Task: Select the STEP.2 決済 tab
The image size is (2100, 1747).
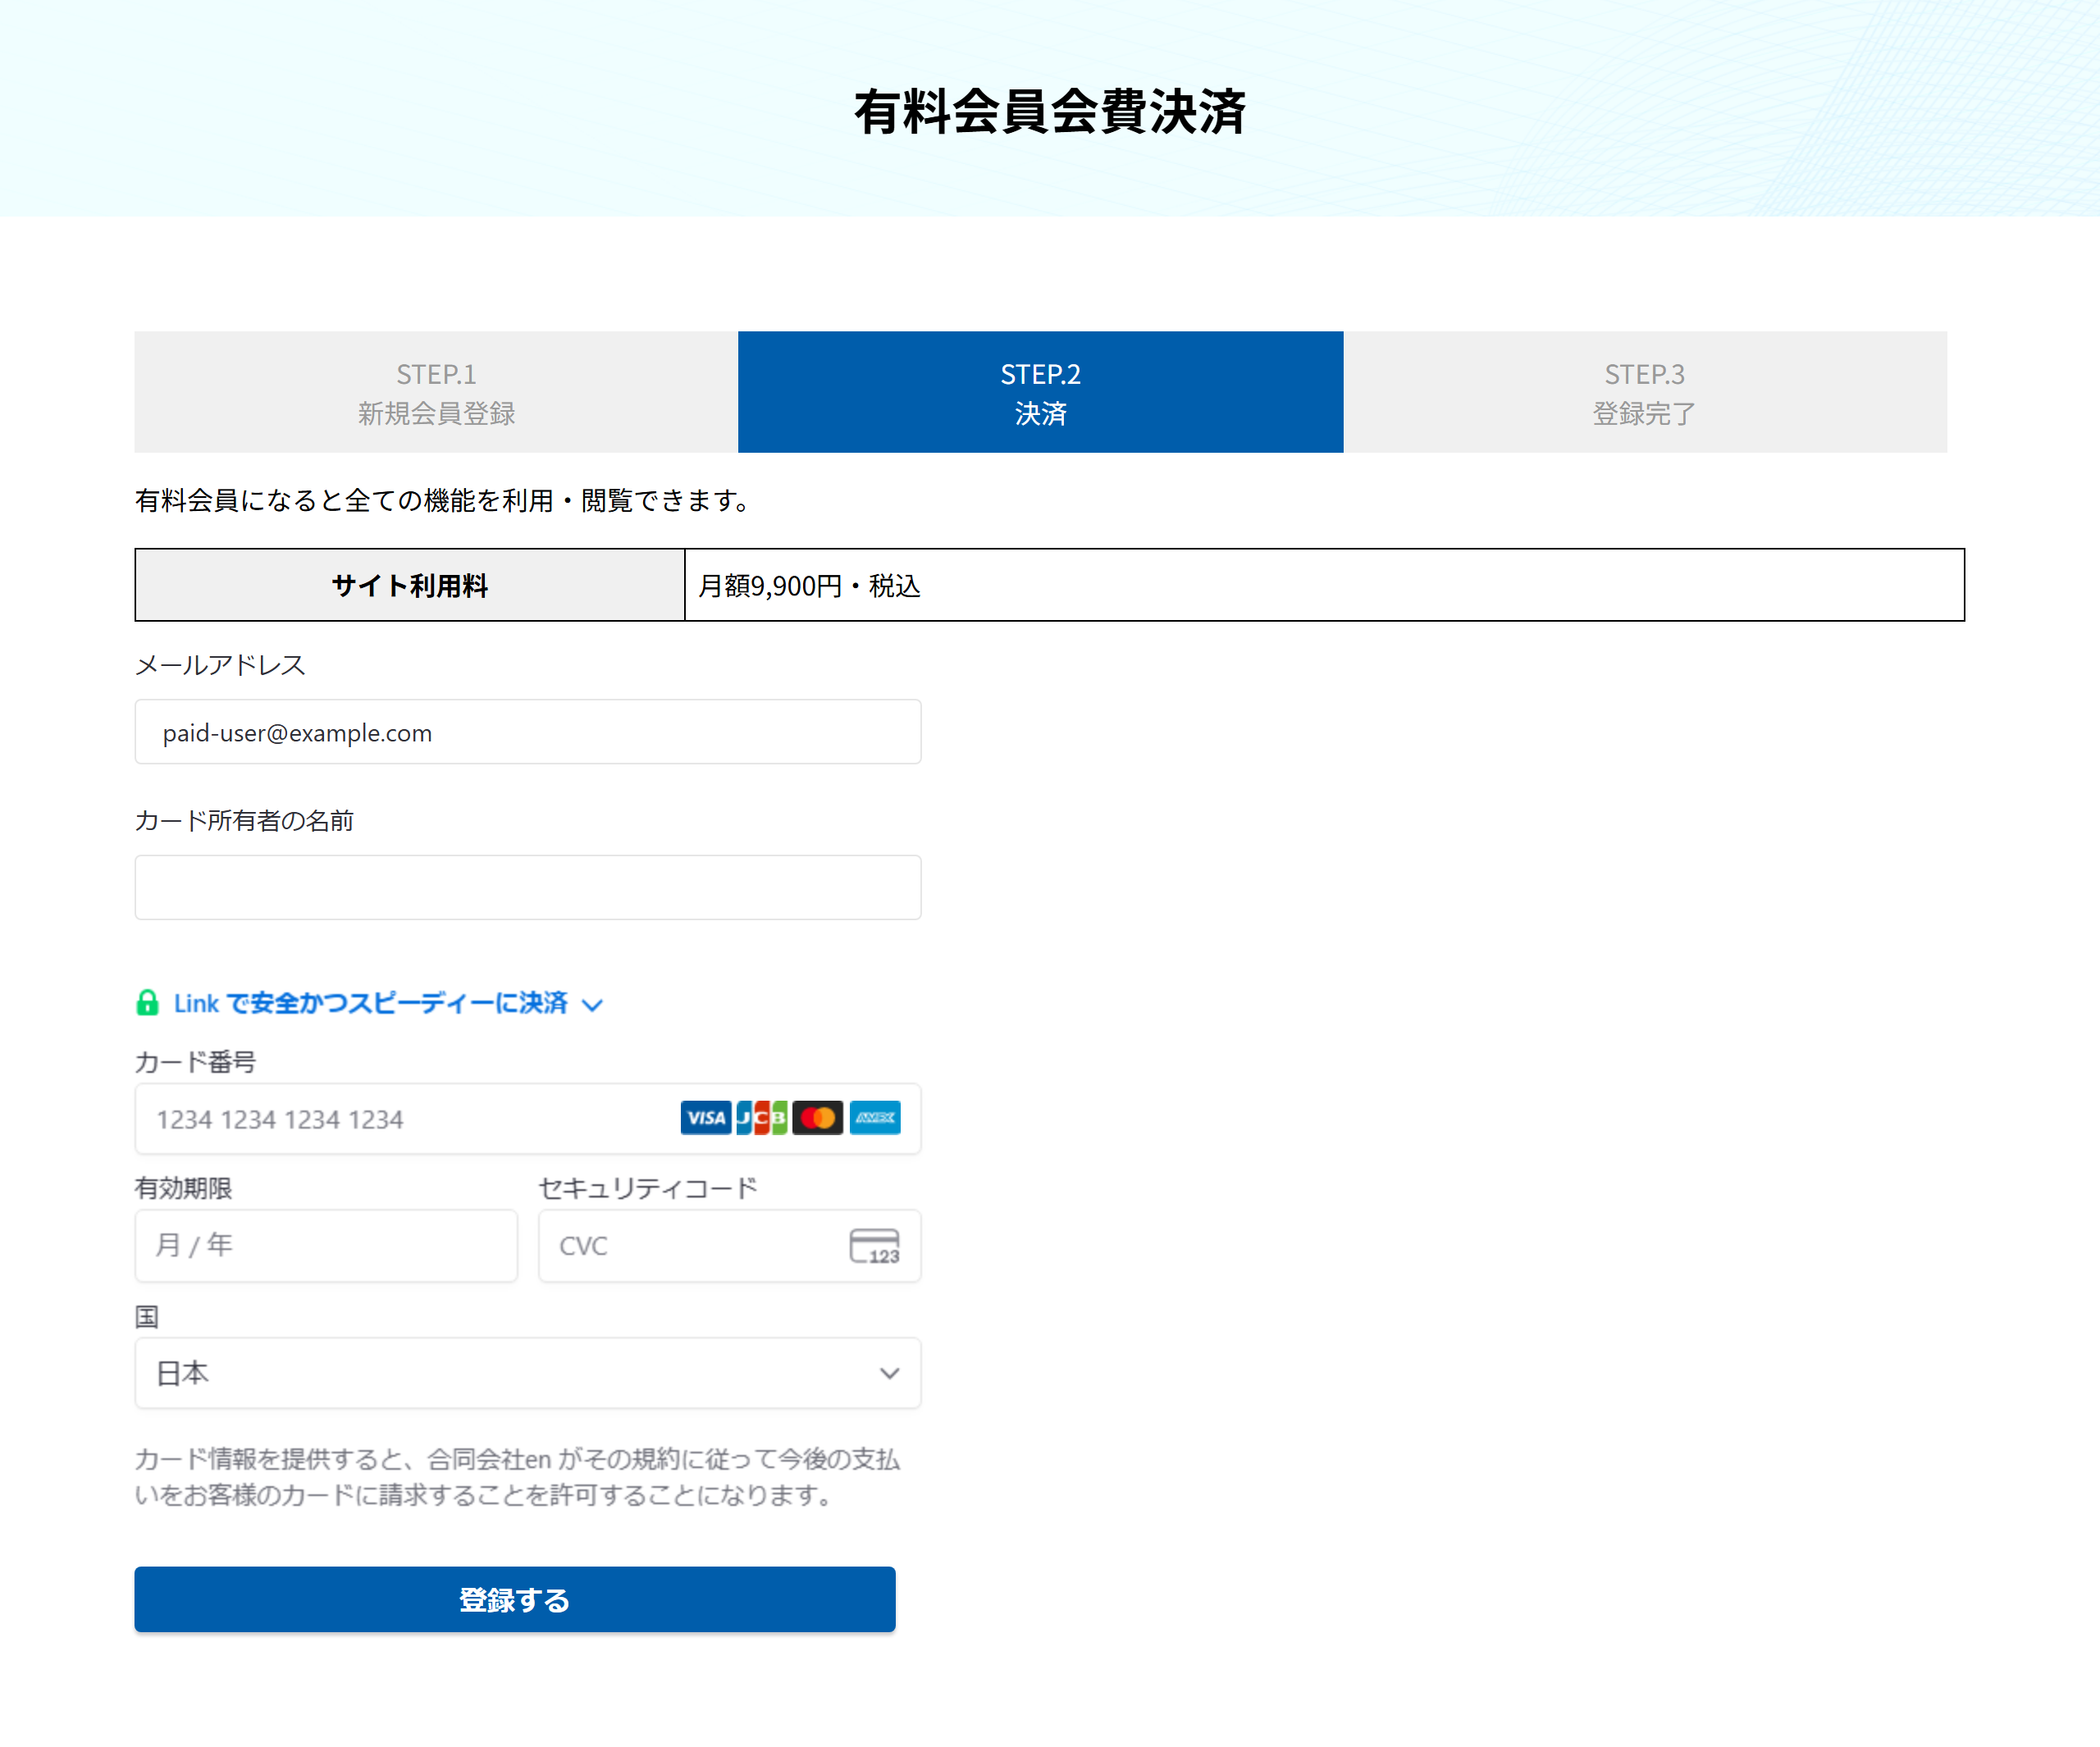Action: coord(1041,392)
